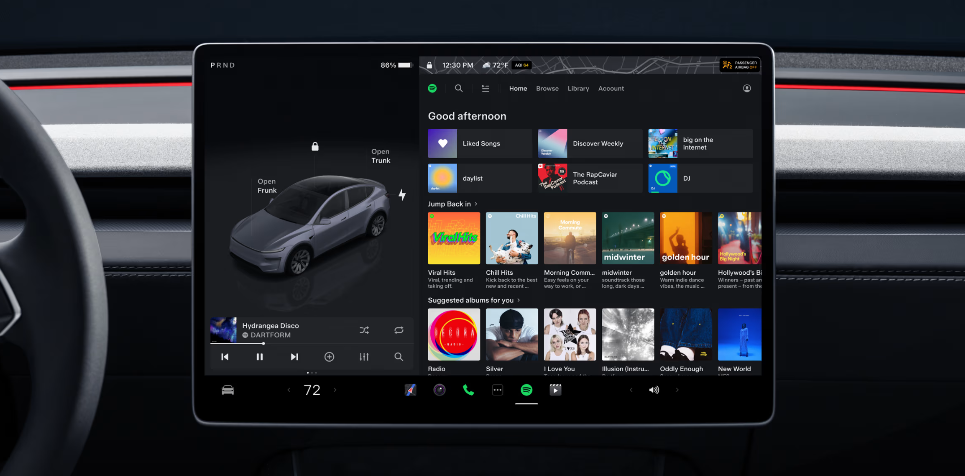
Task: Tap the charging bolt icon beside the car
Action: (402, 195)
